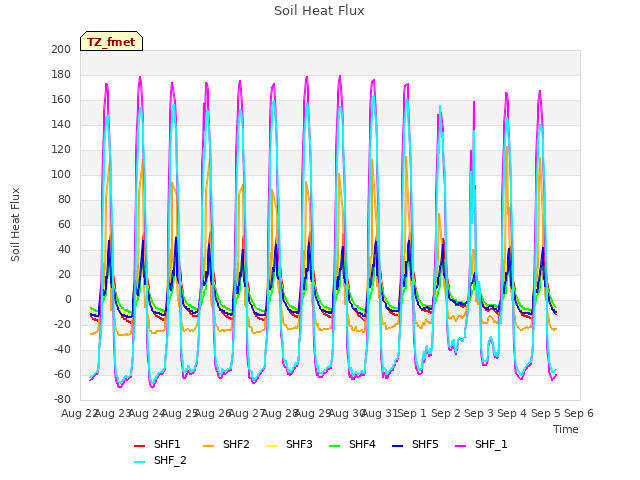Click the -80 y-axis tick label
This screenshot has height=480, width=640.
click(62, 399)
